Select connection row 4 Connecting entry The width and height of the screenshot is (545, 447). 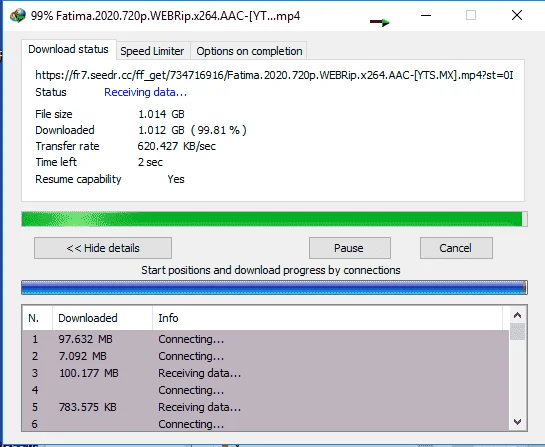(266, 390)
